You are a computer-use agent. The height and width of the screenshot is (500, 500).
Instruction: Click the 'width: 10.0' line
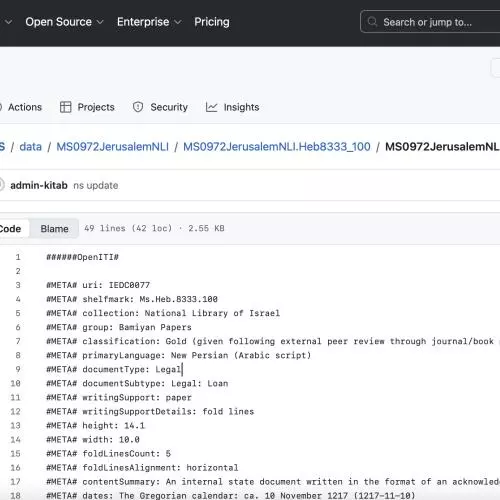tap(93, 439)
